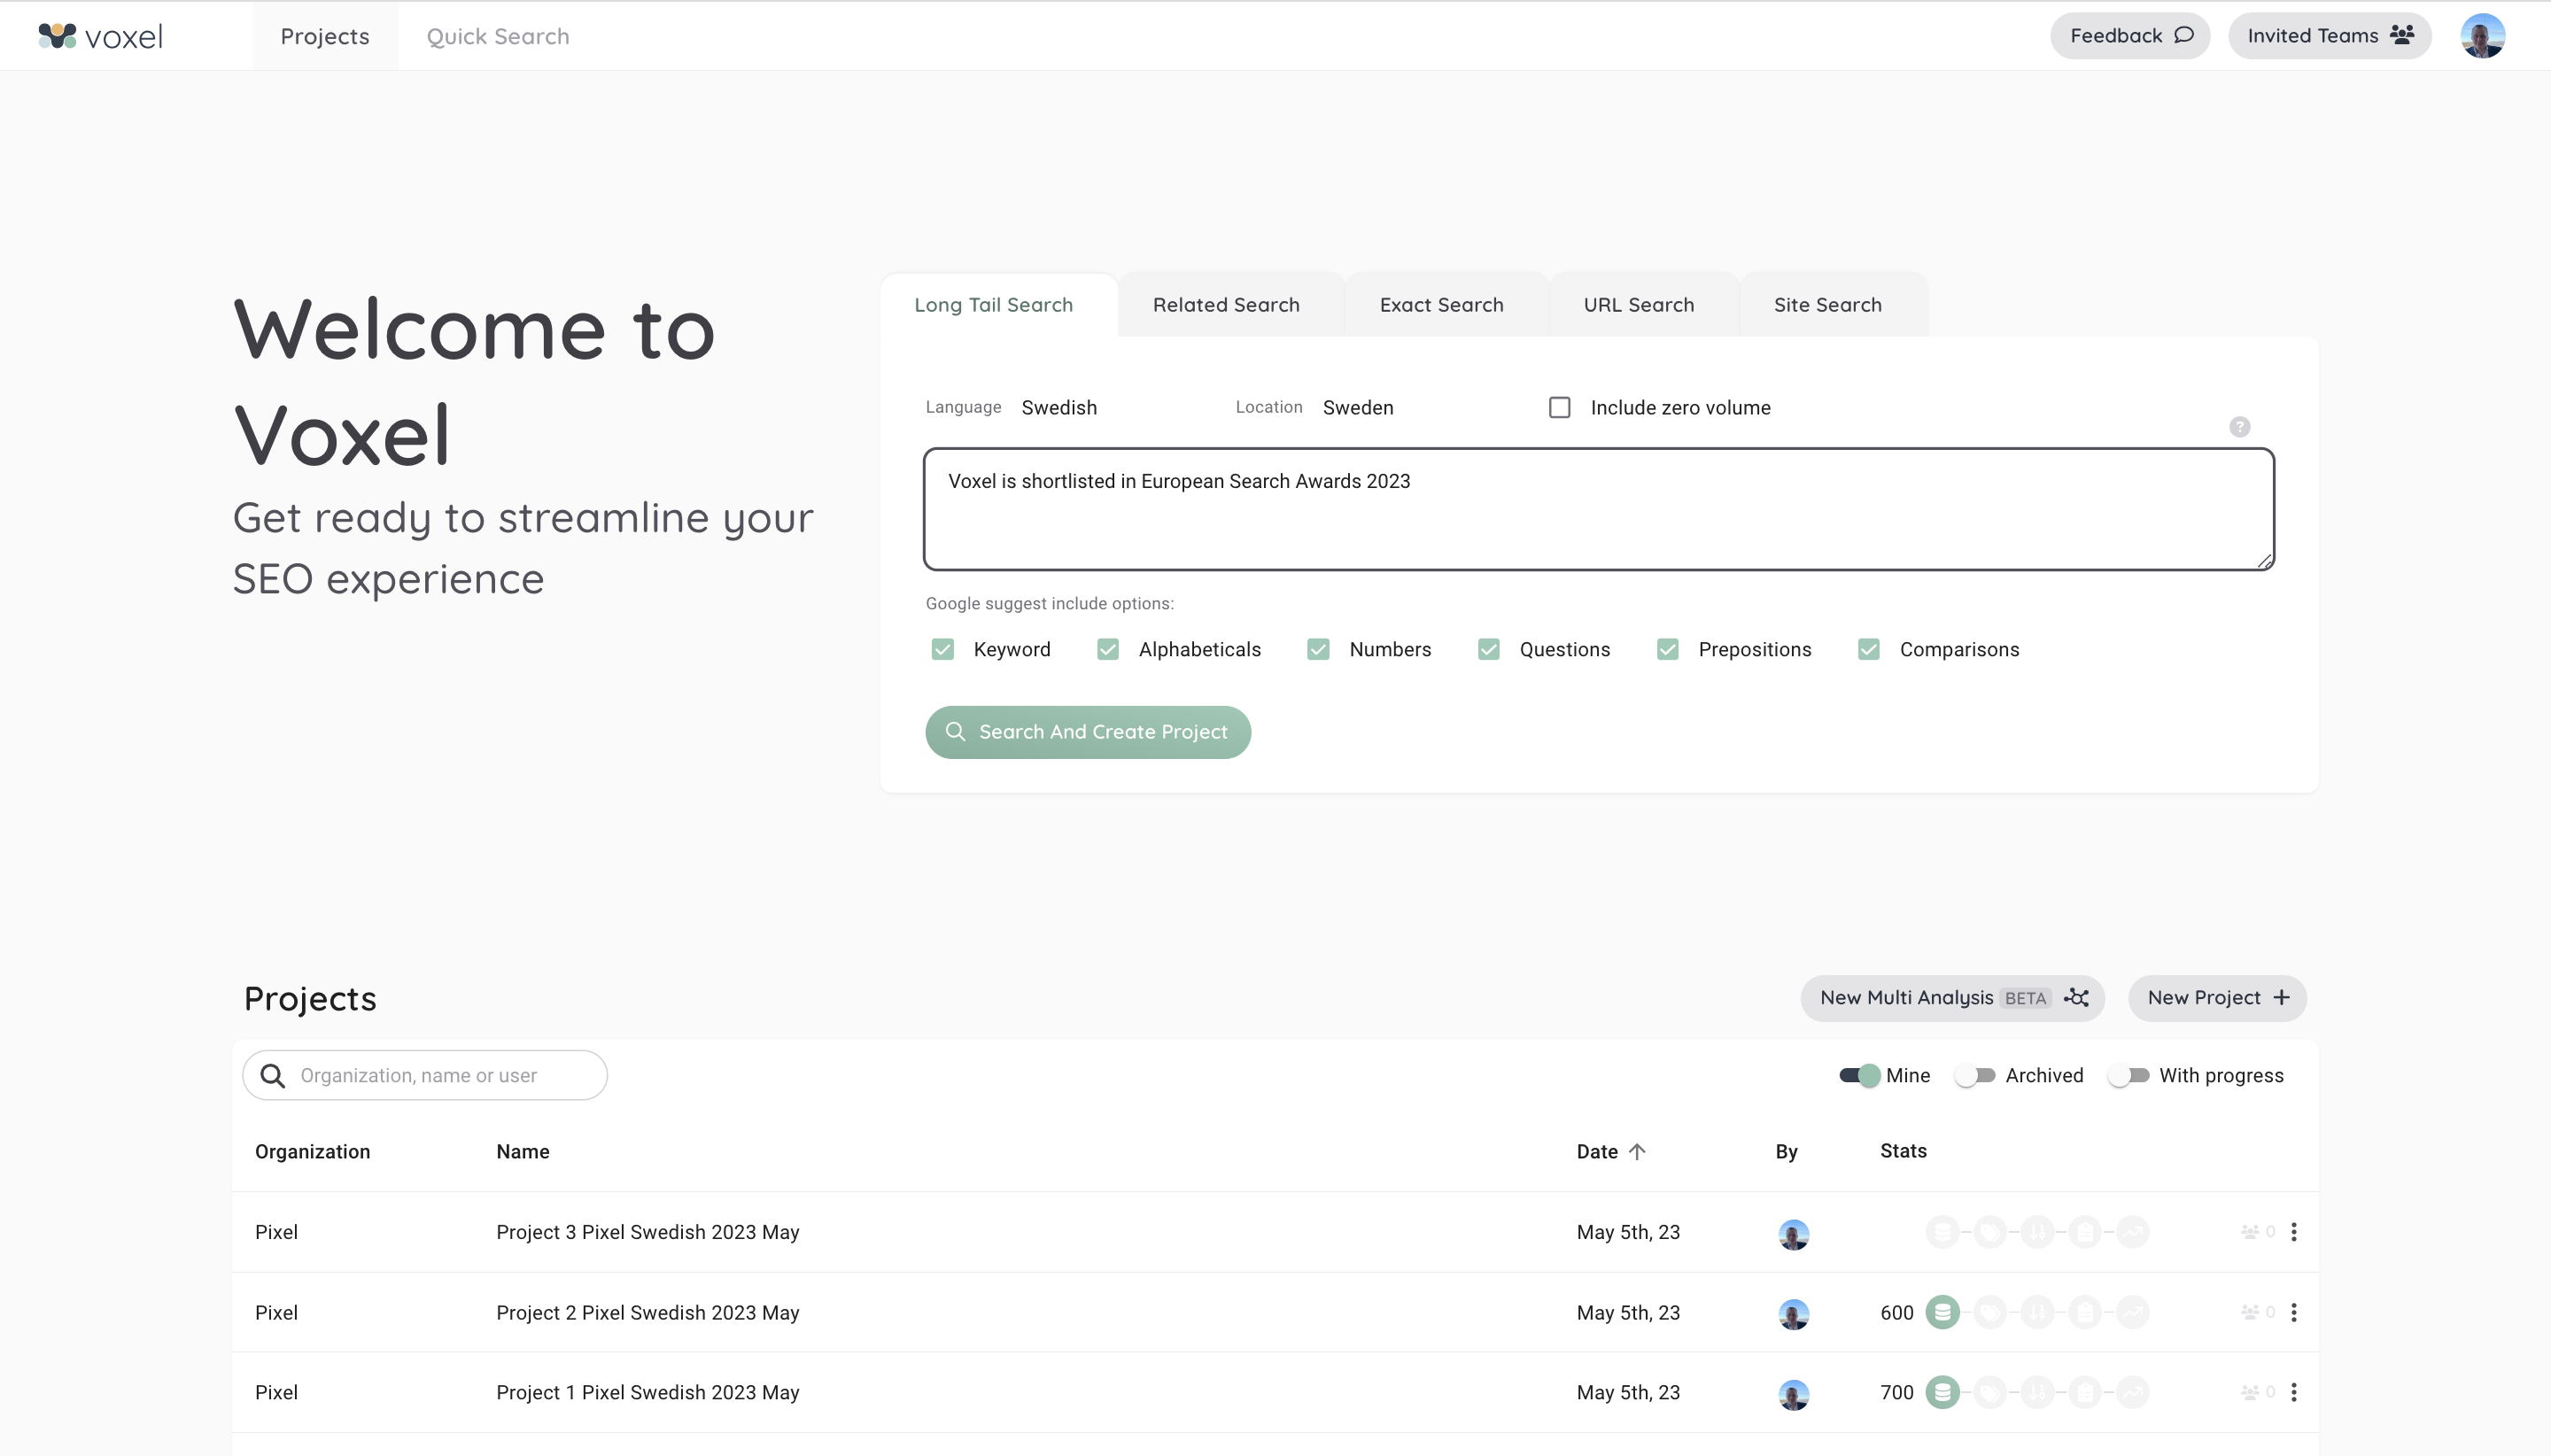Click the help question mark icon
This screenshot has width=2551, height=1456.
click(x=2239, y=427)
